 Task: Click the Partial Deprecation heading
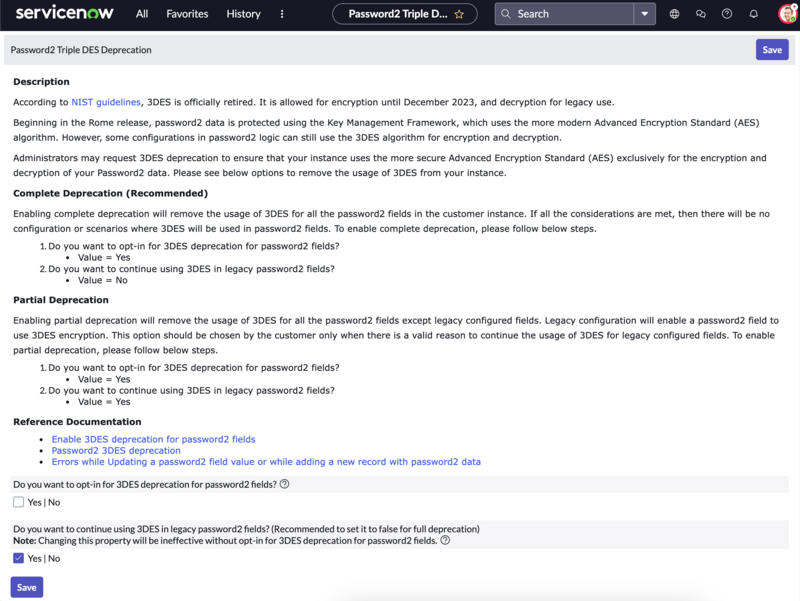click(x=61, y=300)
